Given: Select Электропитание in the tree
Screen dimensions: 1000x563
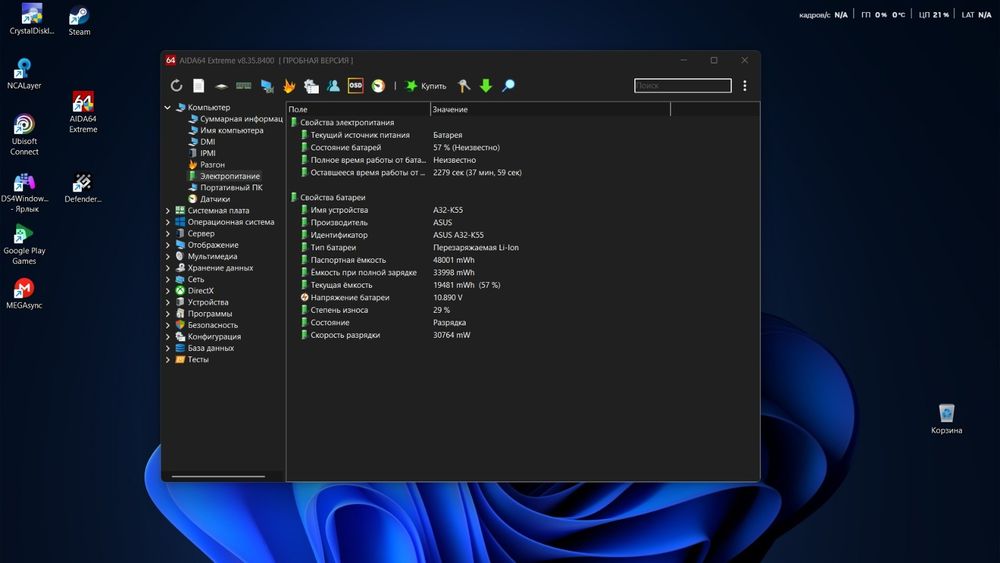Looking at the screenshot, I should click(224, 176).
